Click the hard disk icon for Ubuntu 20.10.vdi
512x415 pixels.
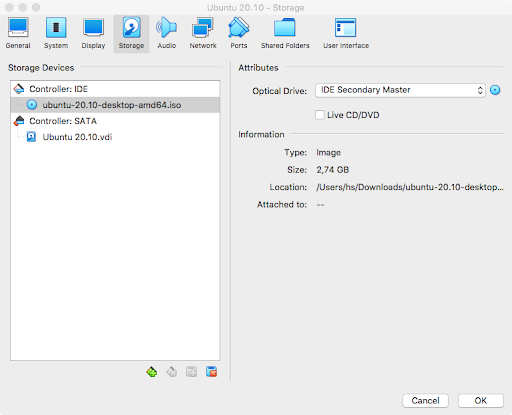[x=31, y=137]
